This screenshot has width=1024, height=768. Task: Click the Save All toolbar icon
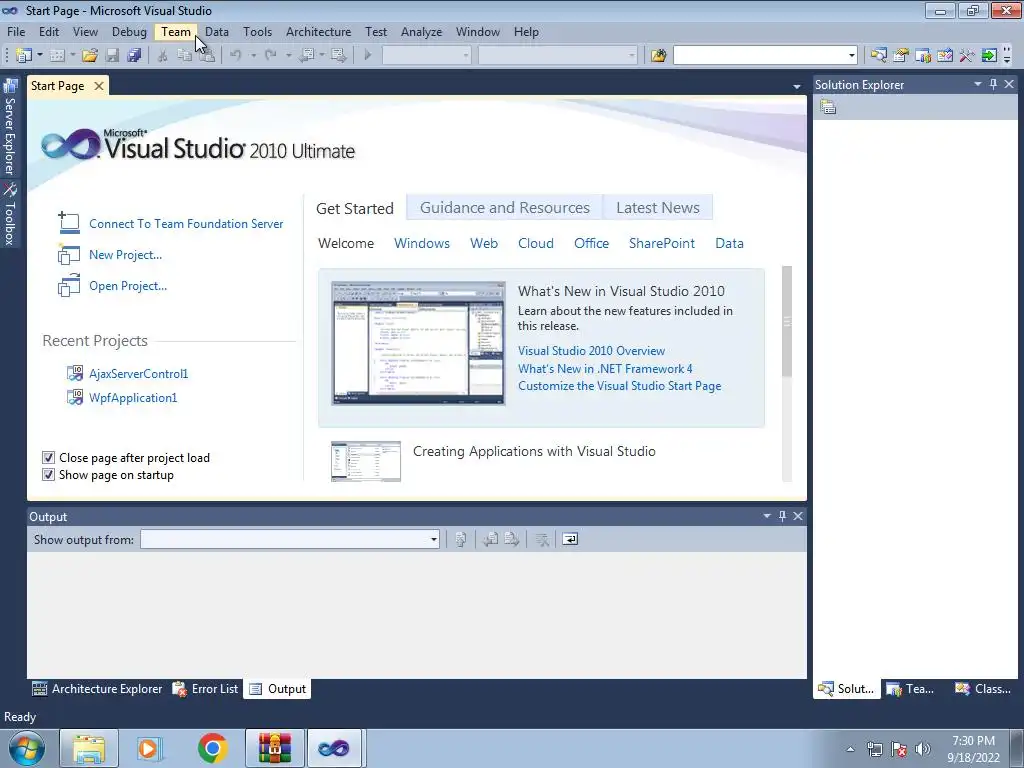[135, 56]
